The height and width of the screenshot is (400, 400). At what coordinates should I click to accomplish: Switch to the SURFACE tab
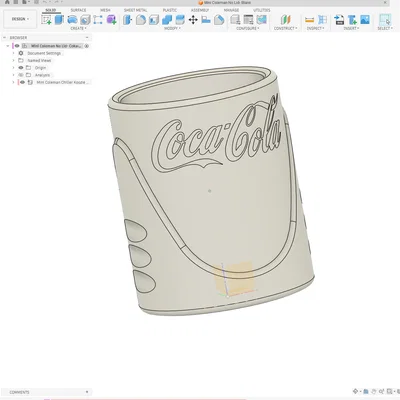click(x=78, y=10)
